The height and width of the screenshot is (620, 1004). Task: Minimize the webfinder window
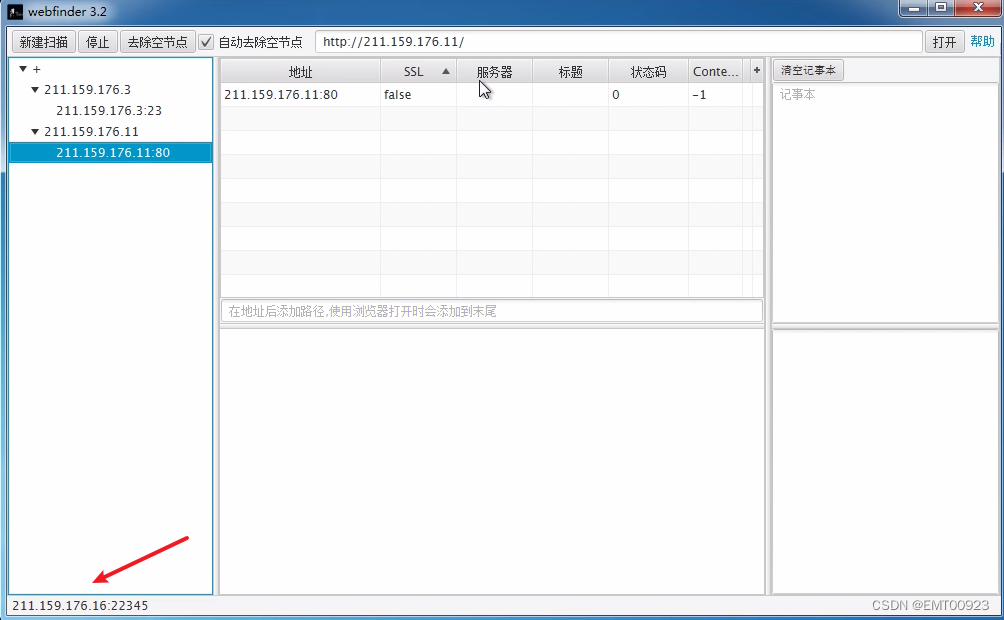[x=914, y=8]
